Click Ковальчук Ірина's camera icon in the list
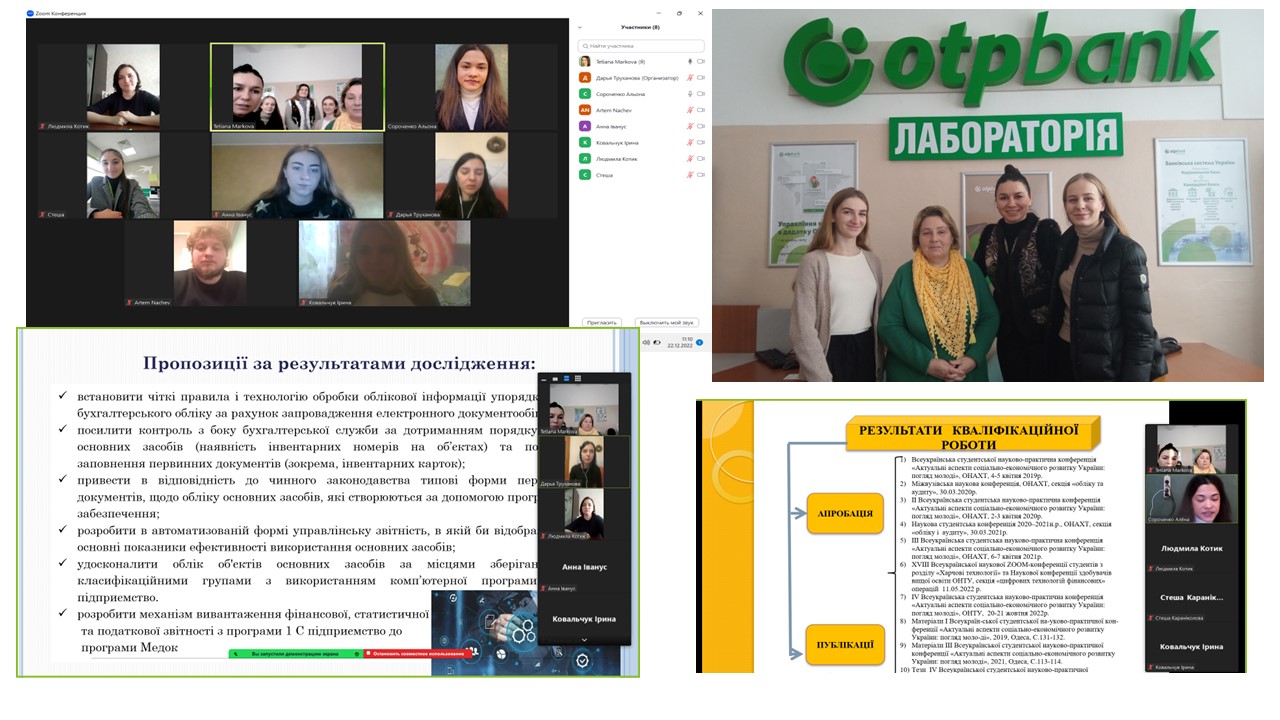Image resolution: width=1280 pixels, height=720 pixels. 701,143
